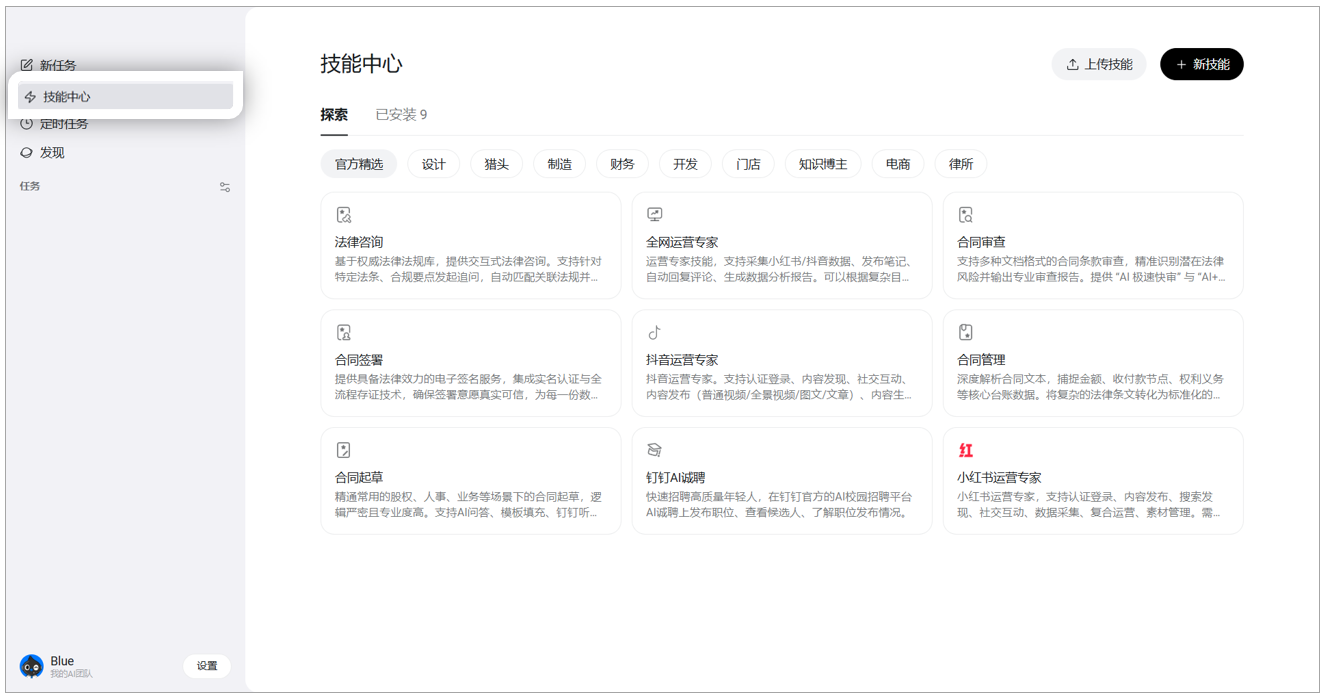Image resolution: width=1327 pixels, height=699 pixels.
Task: Click the Blue user avatar
Action: [32, 666]
